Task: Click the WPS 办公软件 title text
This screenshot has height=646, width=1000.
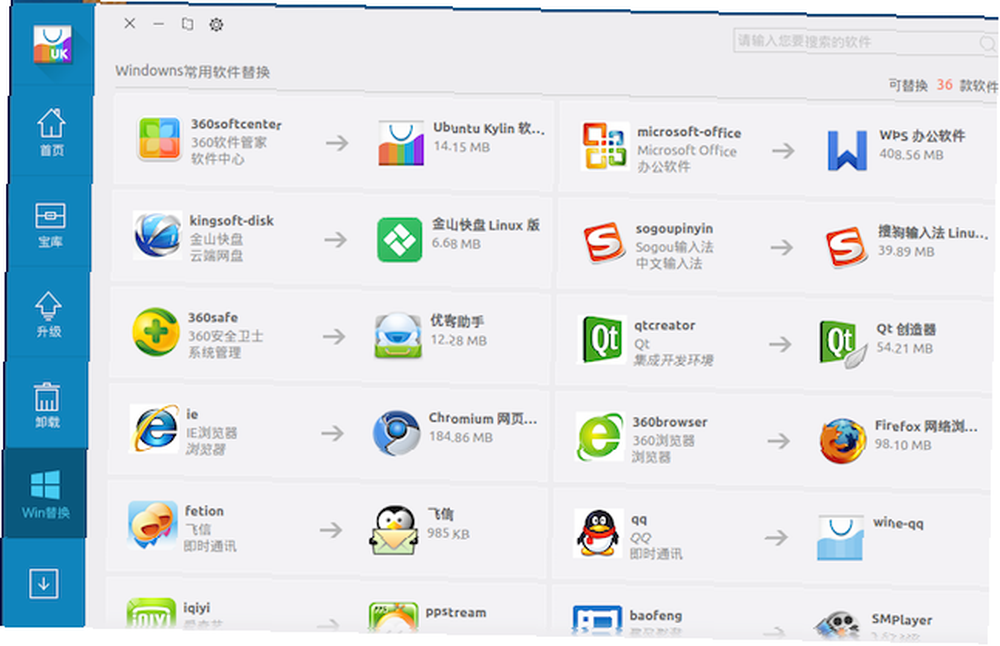Action: (x=922, y=135)
